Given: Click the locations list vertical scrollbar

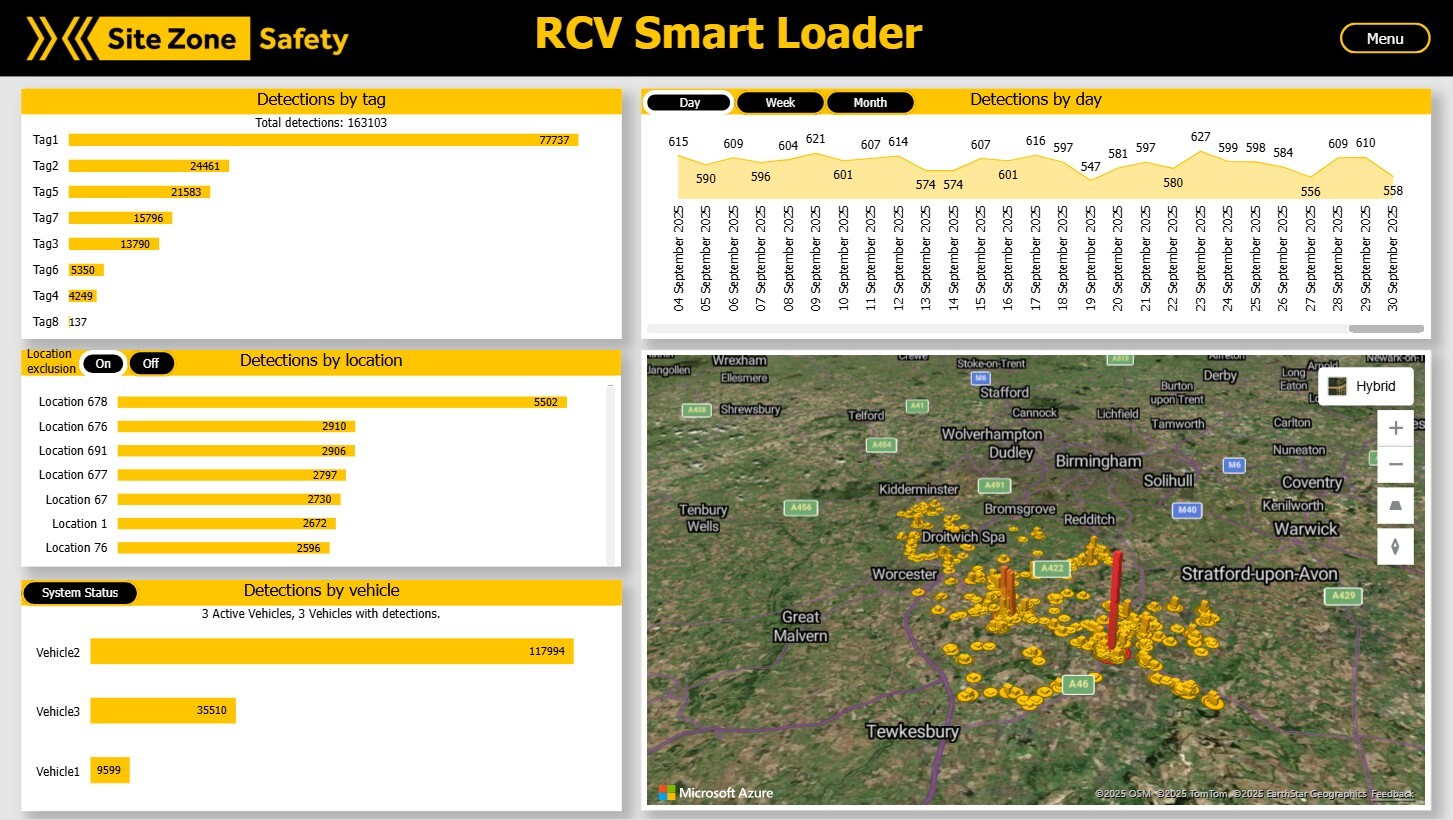Looking at the screenshot, I should pos(610,470).
